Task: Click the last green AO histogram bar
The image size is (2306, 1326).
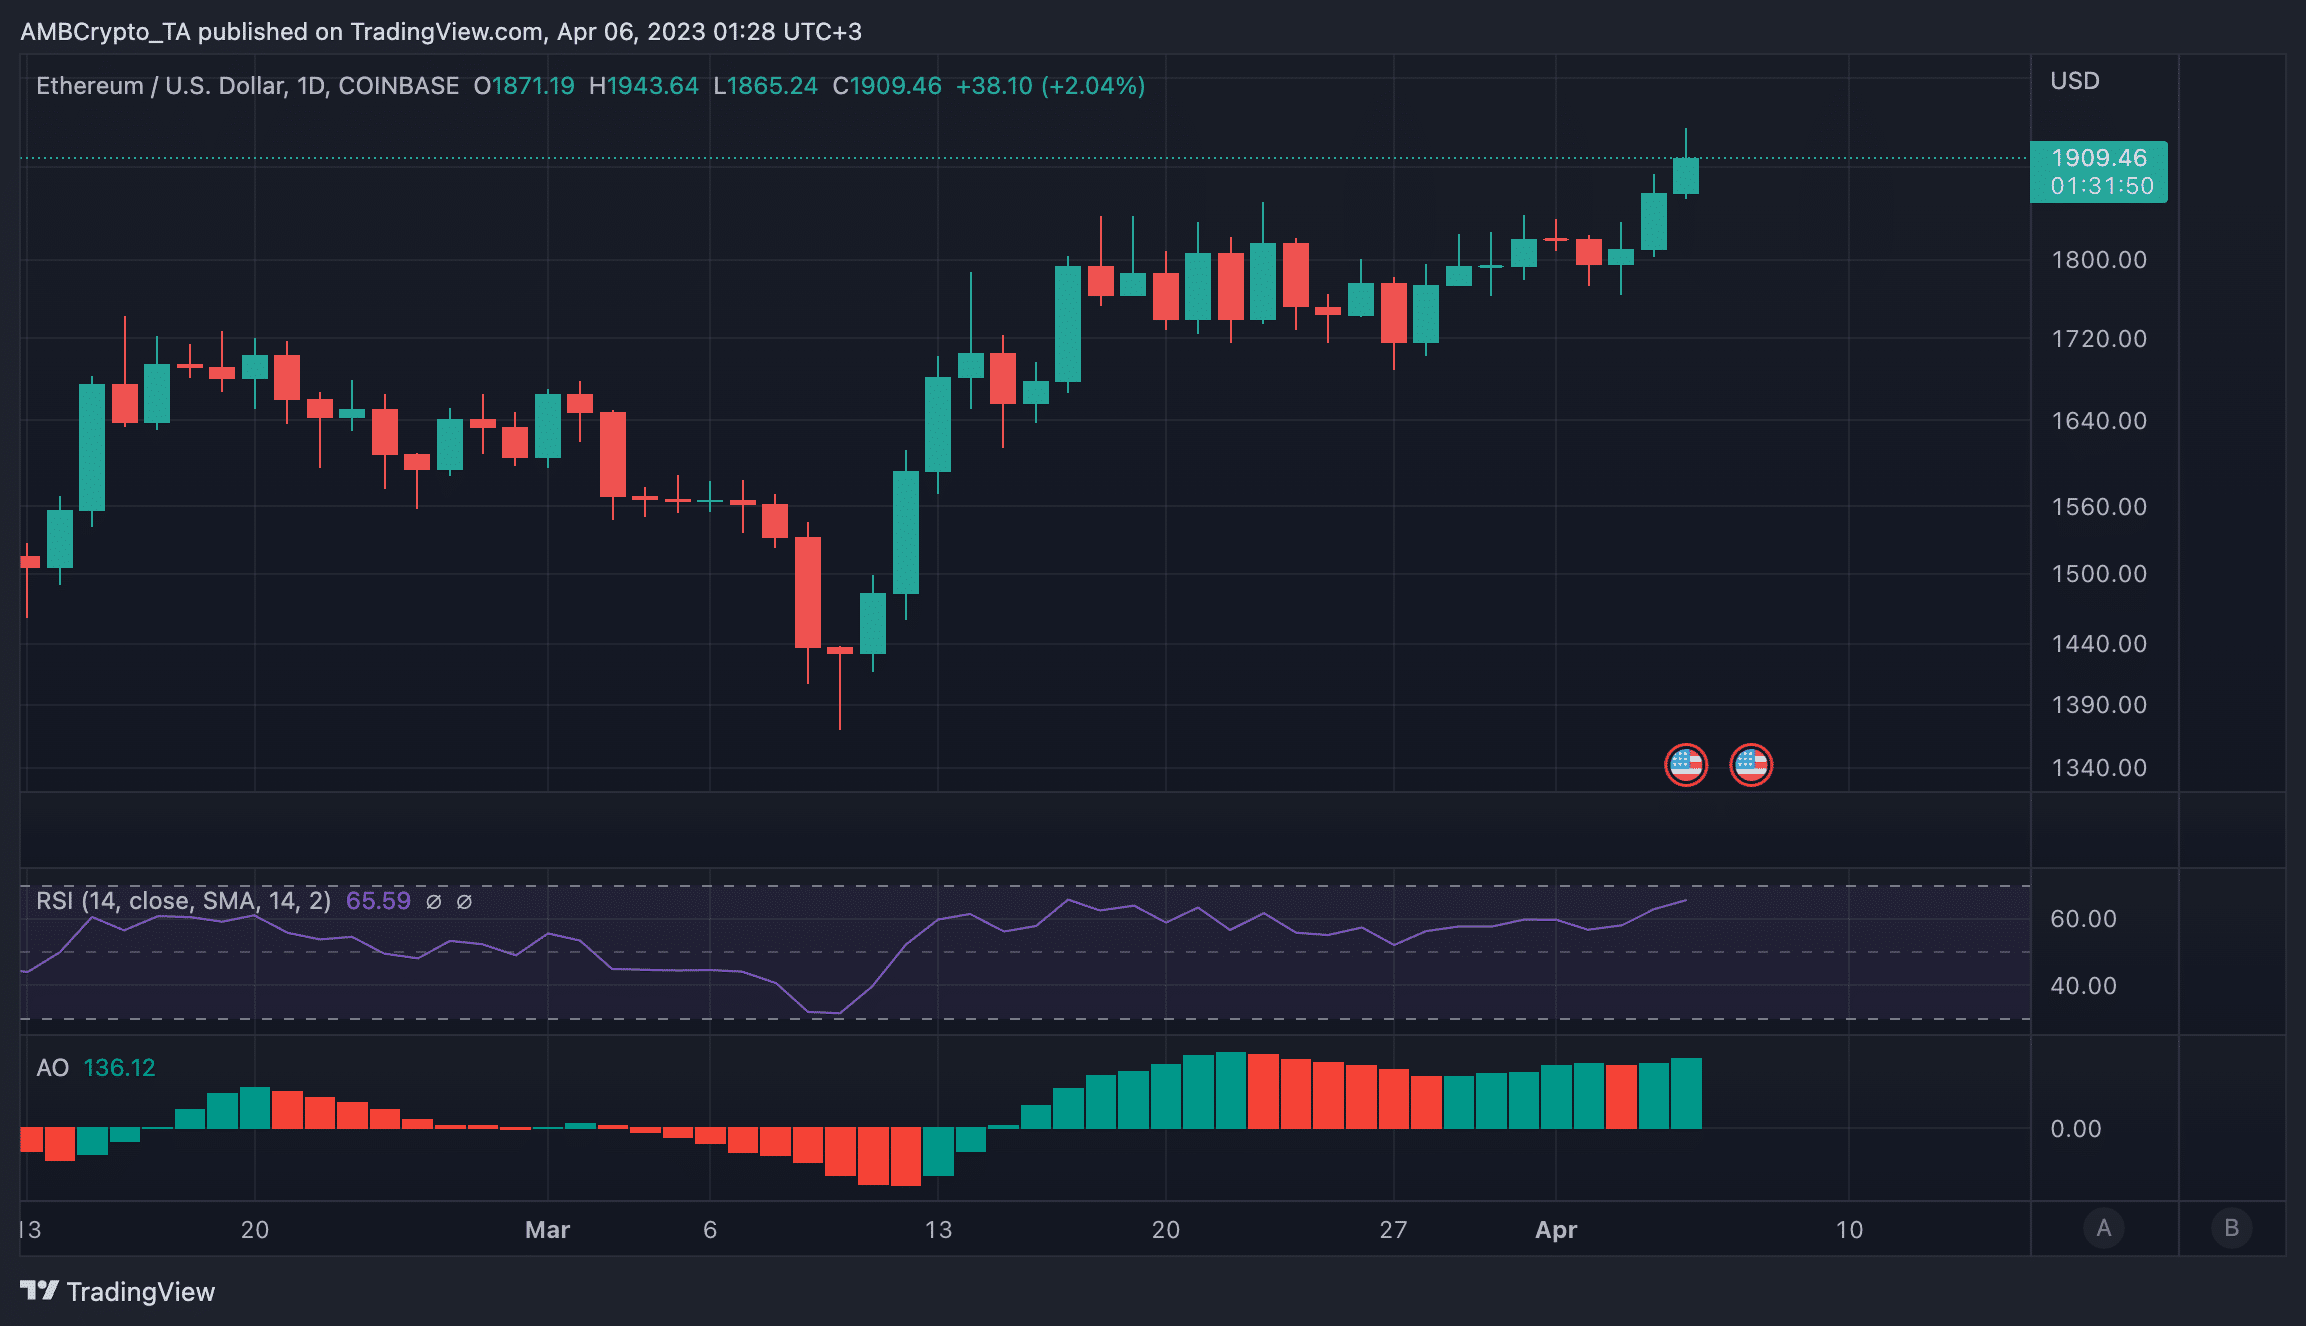Action: tap(1686, 1093)
